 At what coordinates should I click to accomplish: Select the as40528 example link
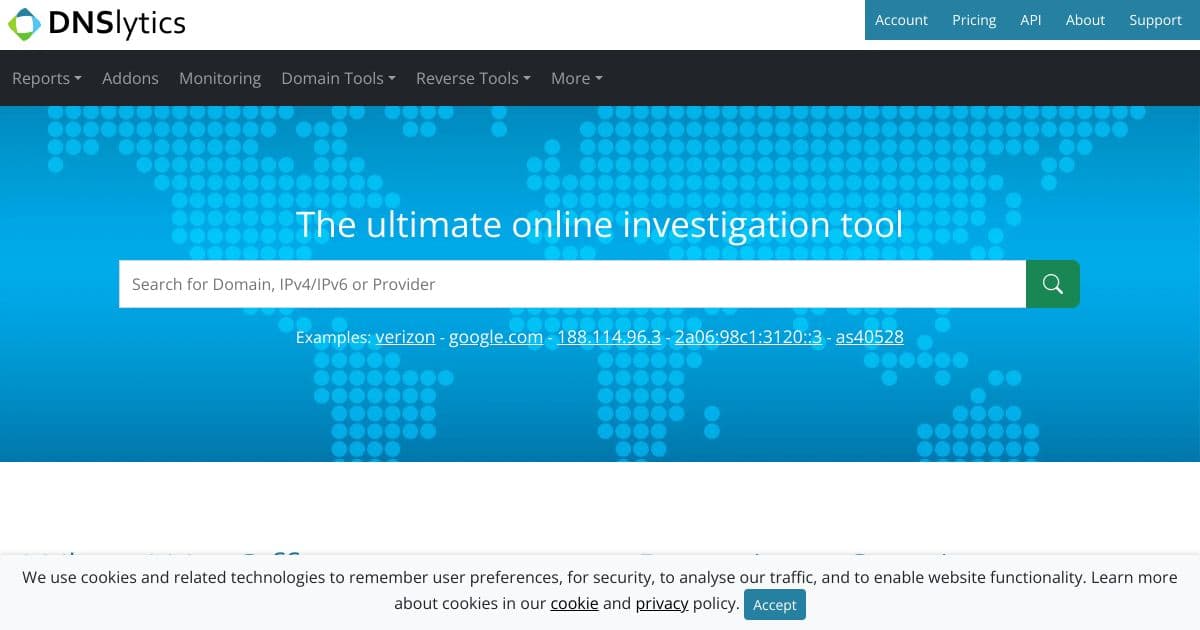coord(869,337)
